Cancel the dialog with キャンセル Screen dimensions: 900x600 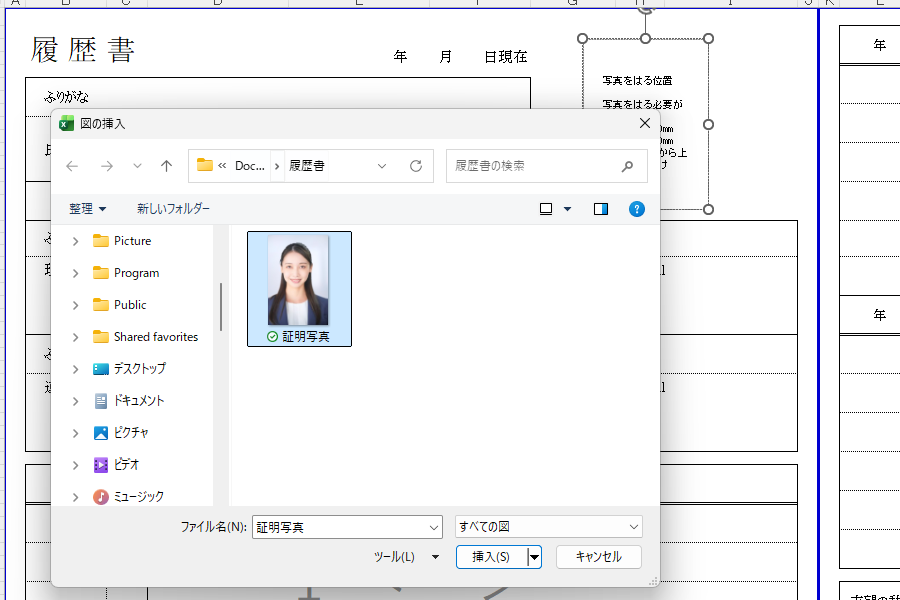pos(598,557)
